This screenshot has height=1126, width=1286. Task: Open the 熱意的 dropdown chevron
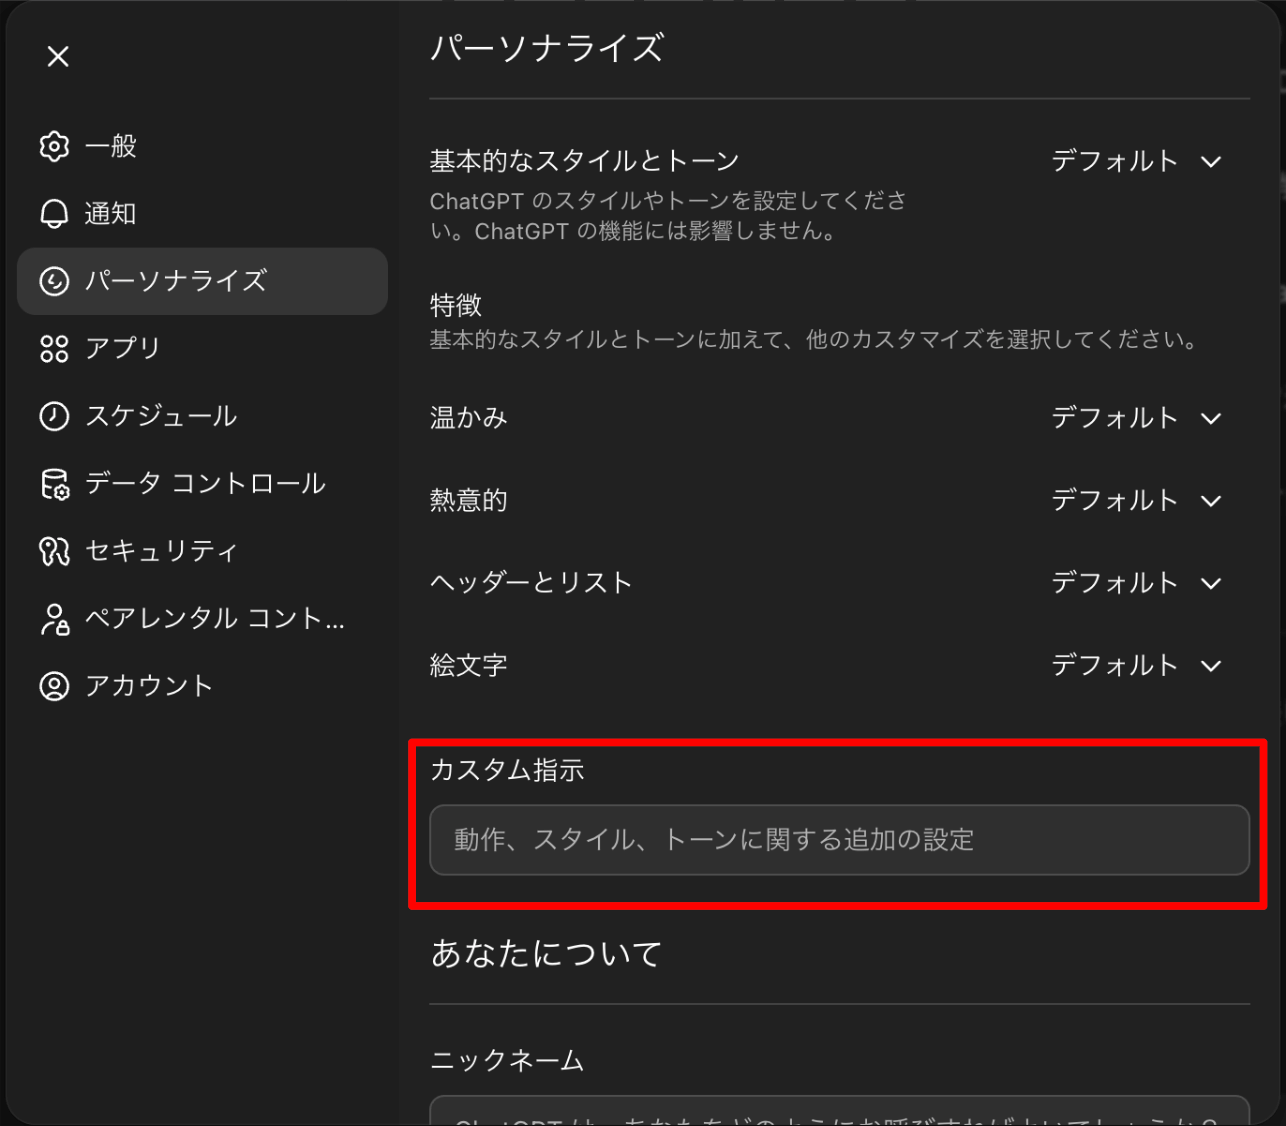[x=1211, y=501]
